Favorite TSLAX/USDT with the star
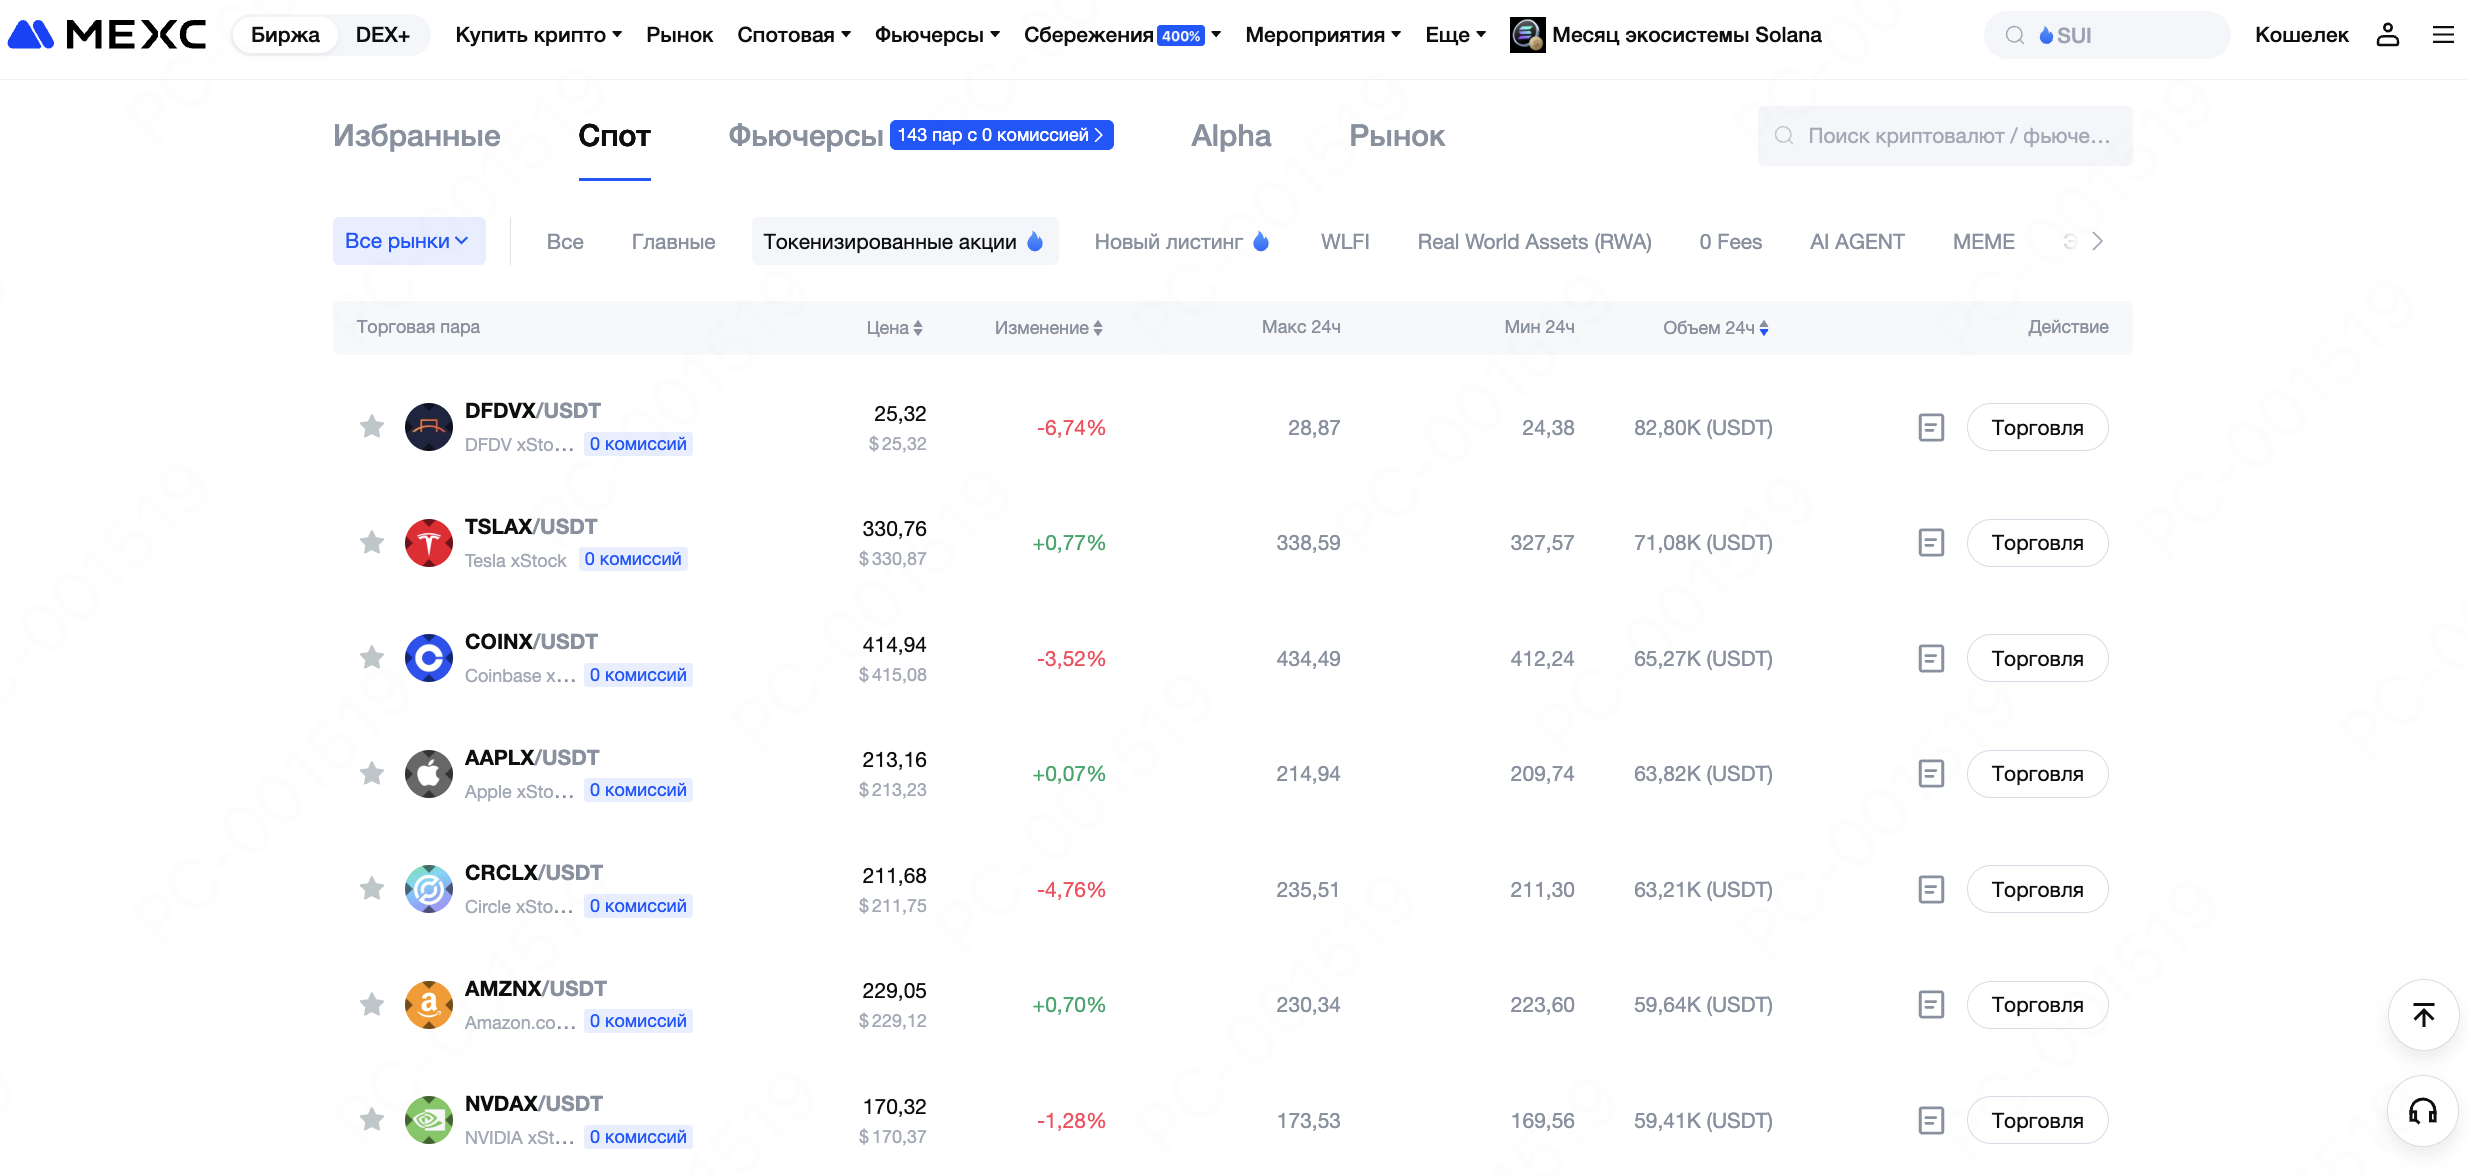Image resolution: width=2468 pixels, height=1176 pixels. click(372, 543)
